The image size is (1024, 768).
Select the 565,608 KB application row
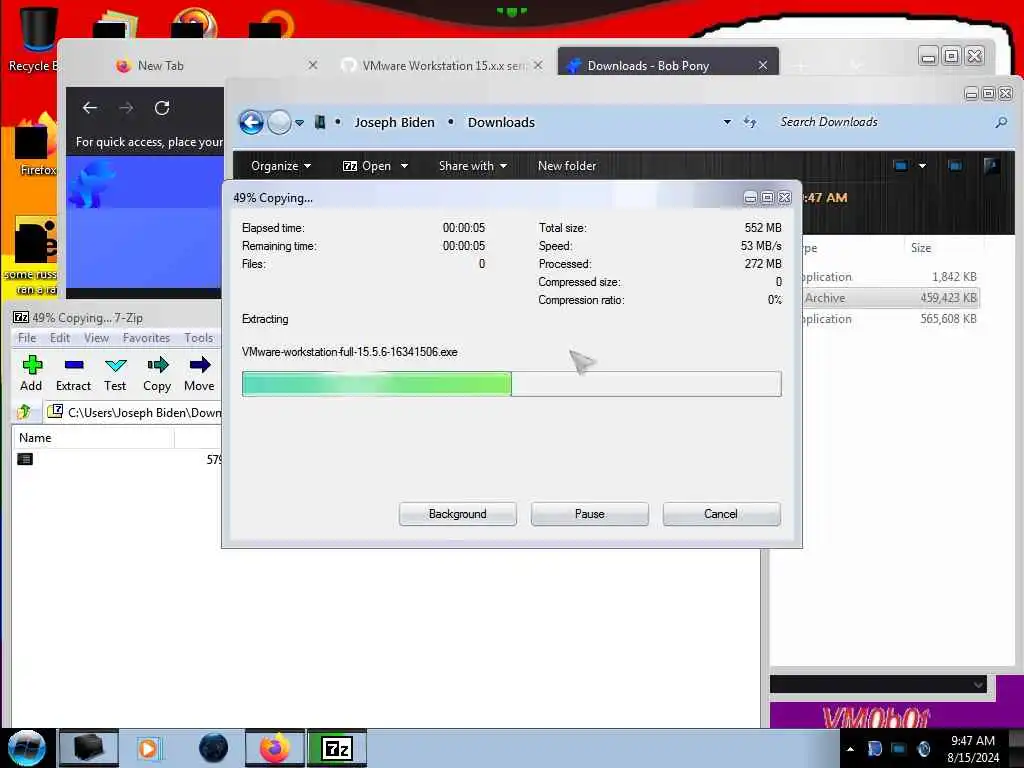[889, 319]
